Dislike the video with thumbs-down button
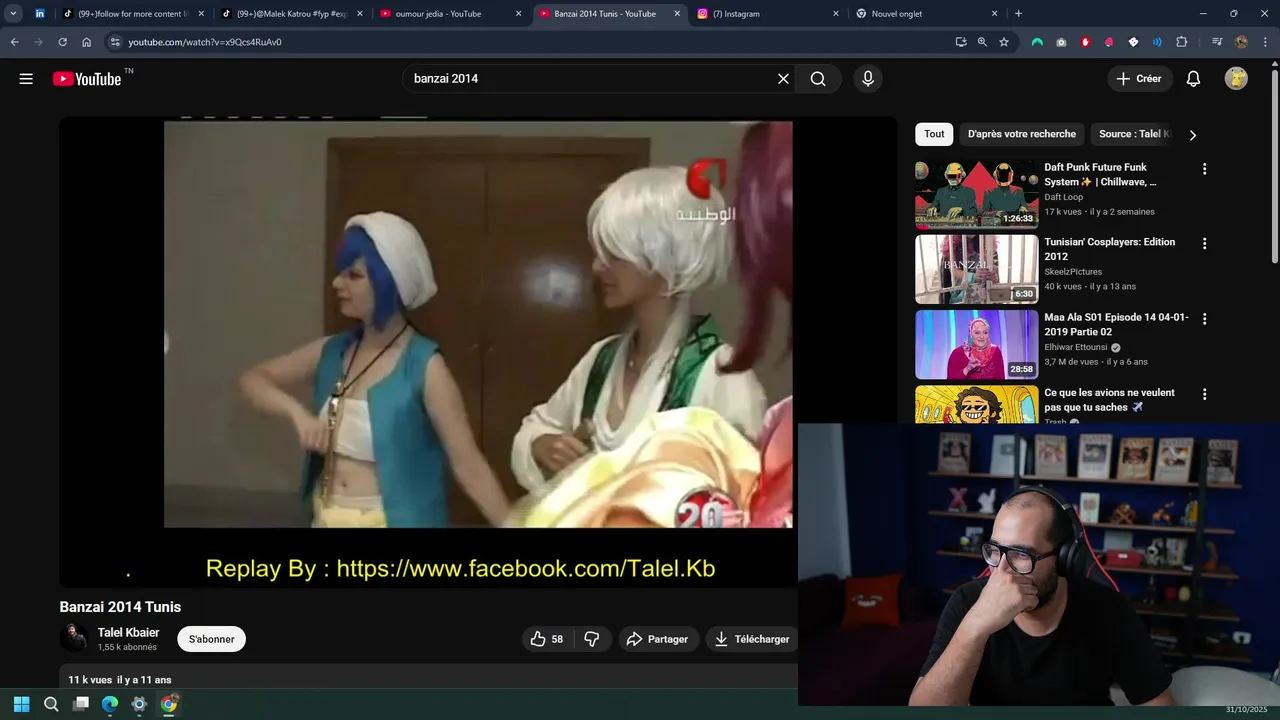The width and height of the screenshot is (1280, 720). [x=592, y=639]
